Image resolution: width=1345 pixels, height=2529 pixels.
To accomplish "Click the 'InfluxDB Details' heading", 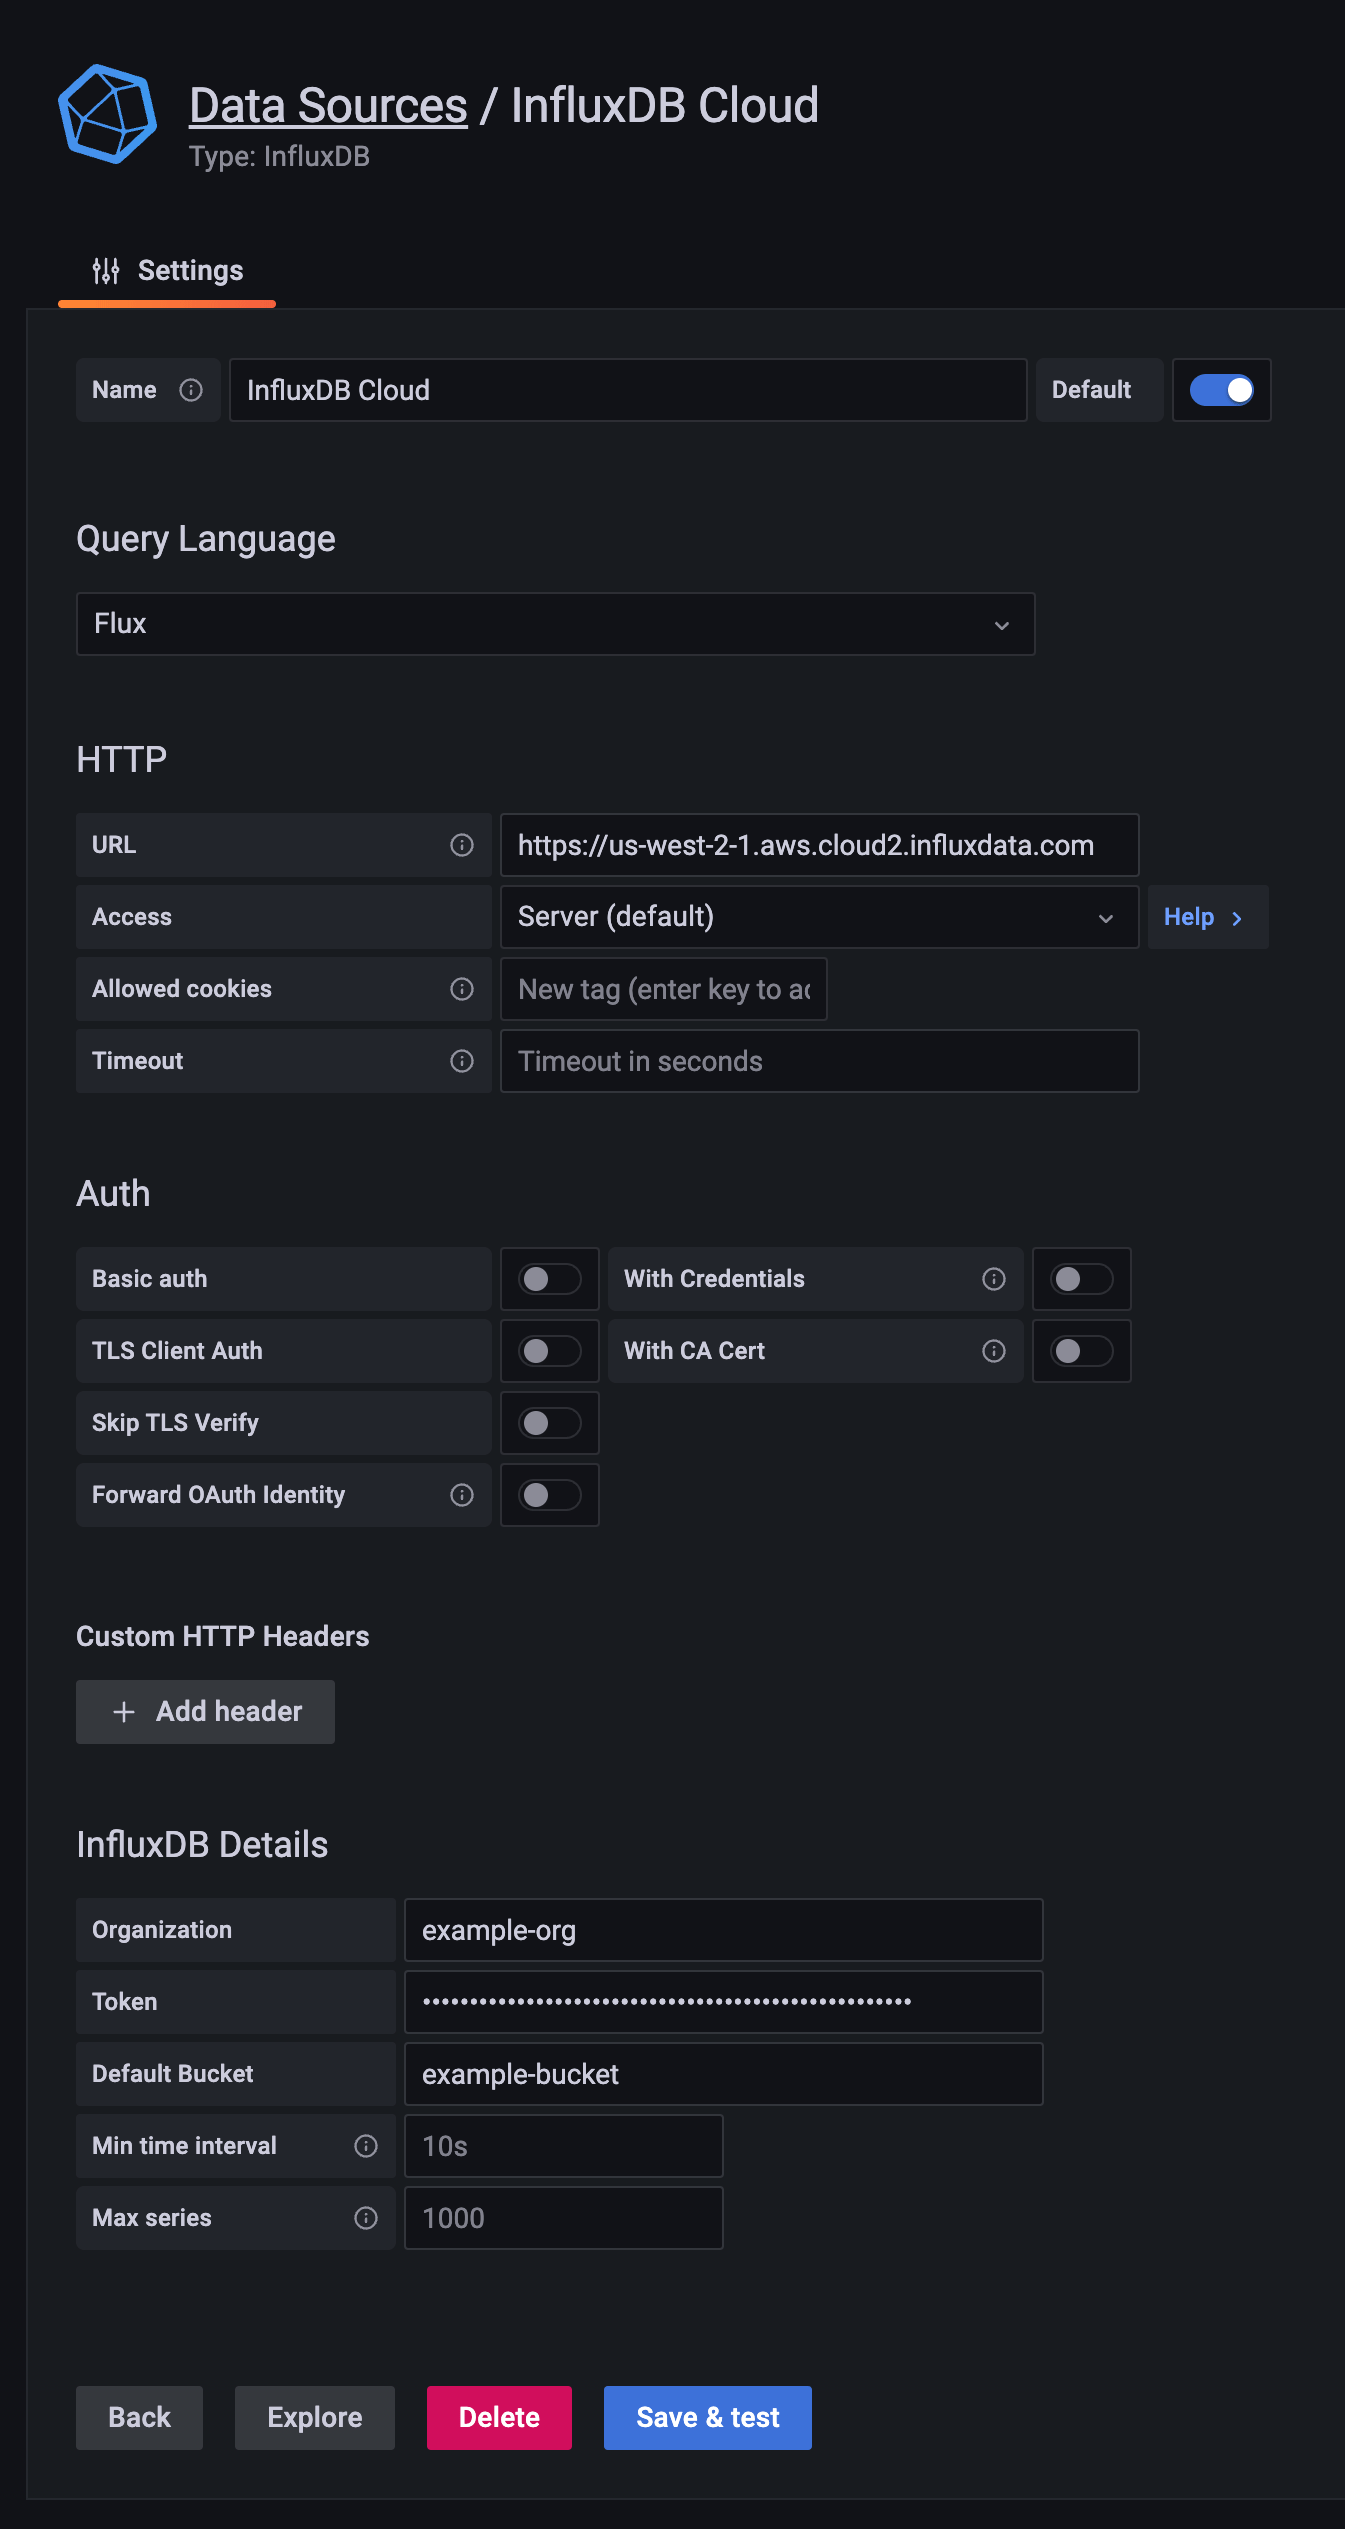I will click(203, 1845).
